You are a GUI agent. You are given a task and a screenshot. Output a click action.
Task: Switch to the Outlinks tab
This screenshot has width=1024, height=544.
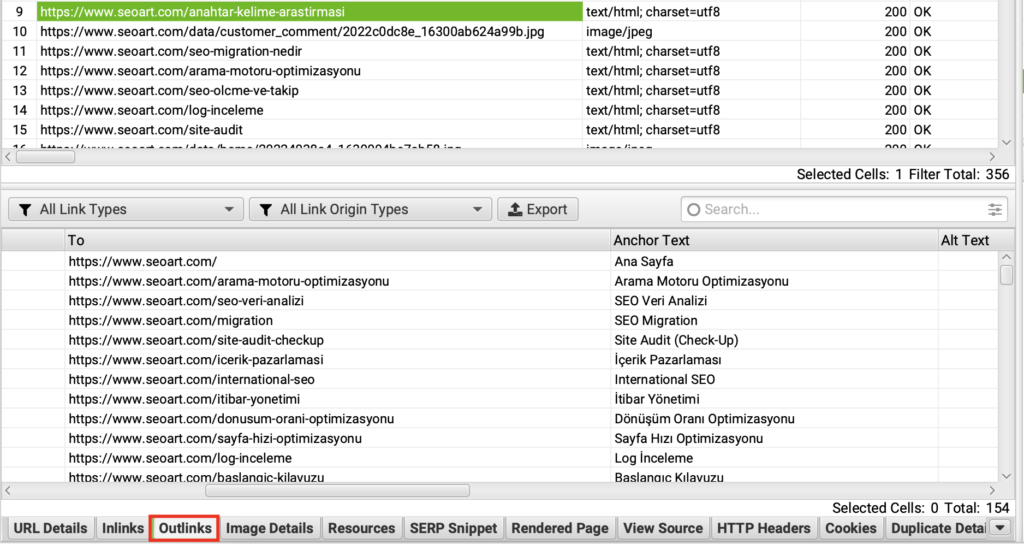[185, 528]
